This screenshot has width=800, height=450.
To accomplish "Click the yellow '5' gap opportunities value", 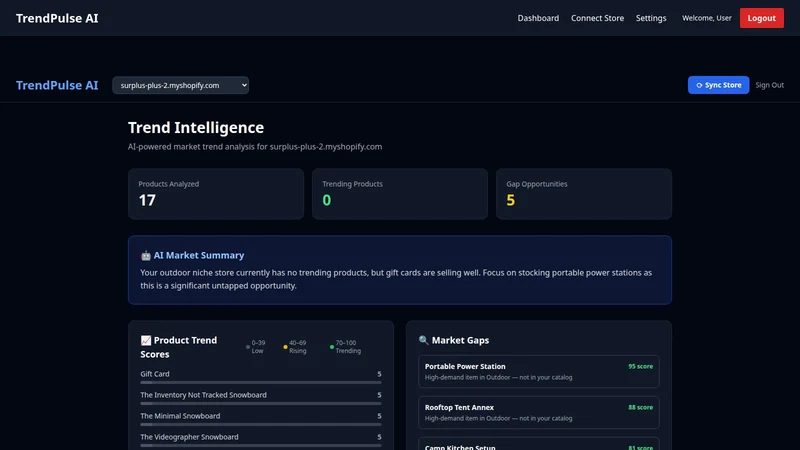I will (511, 200).
